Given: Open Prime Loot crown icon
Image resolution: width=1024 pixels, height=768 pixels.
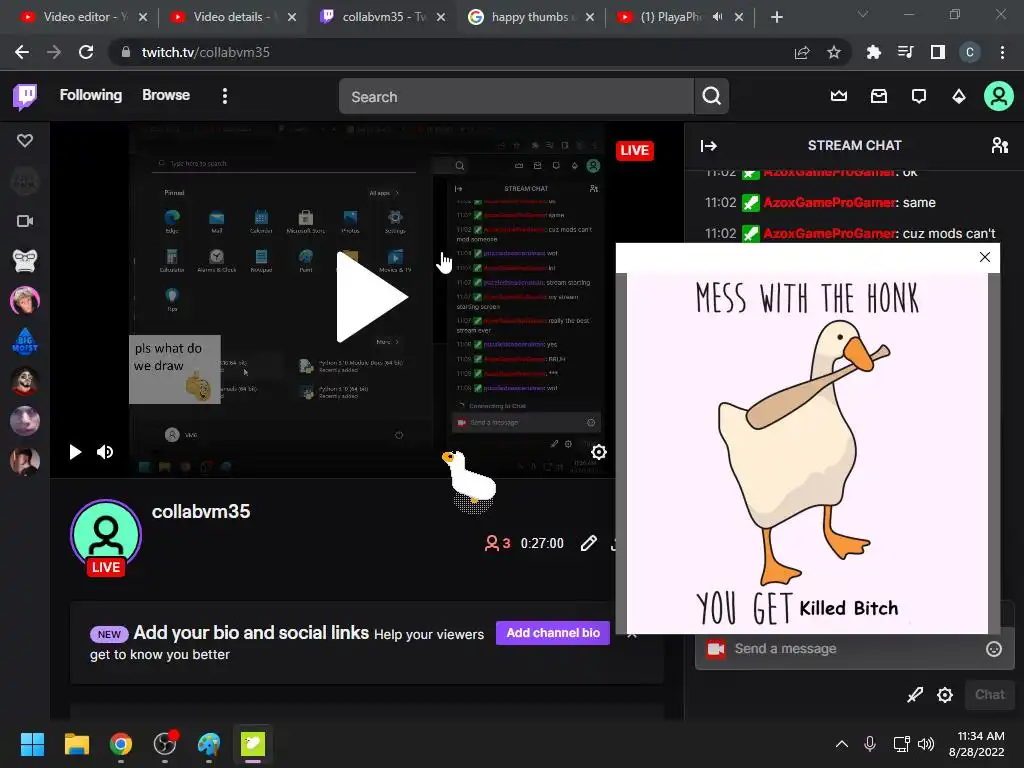Looking at the screenshot, I should pos(839,97).
